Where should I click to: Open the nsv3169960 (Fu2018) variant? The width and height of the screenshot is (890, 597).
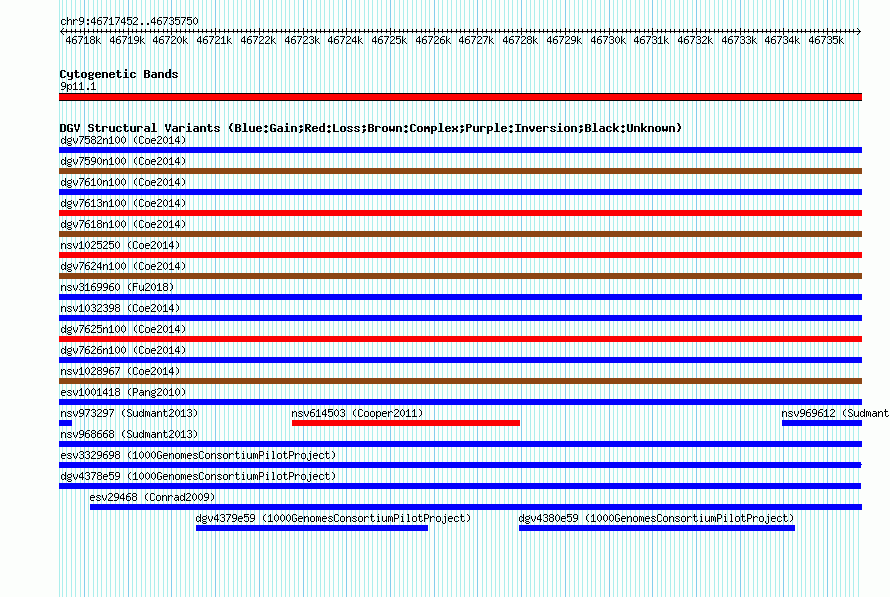[117, 287]
